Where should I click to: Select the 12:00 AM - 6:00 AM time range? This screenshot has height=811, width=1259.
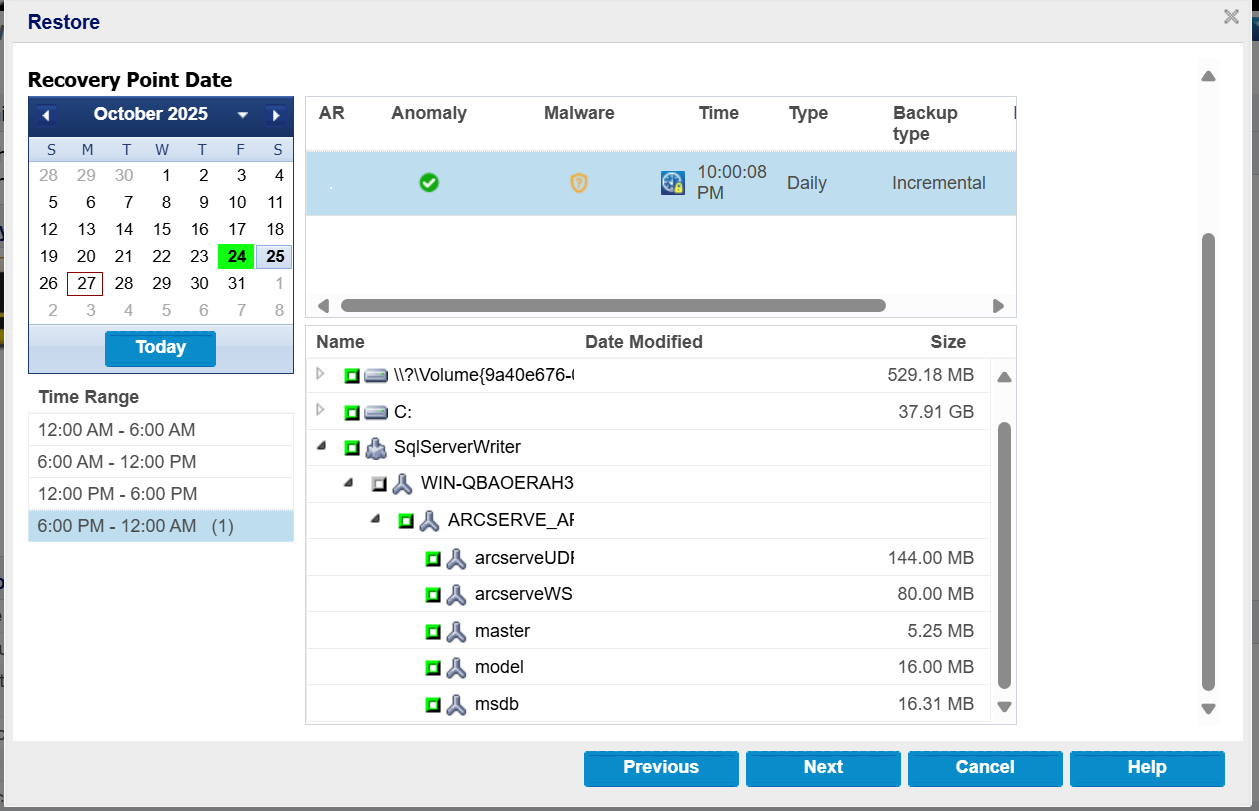click(160, 430)
